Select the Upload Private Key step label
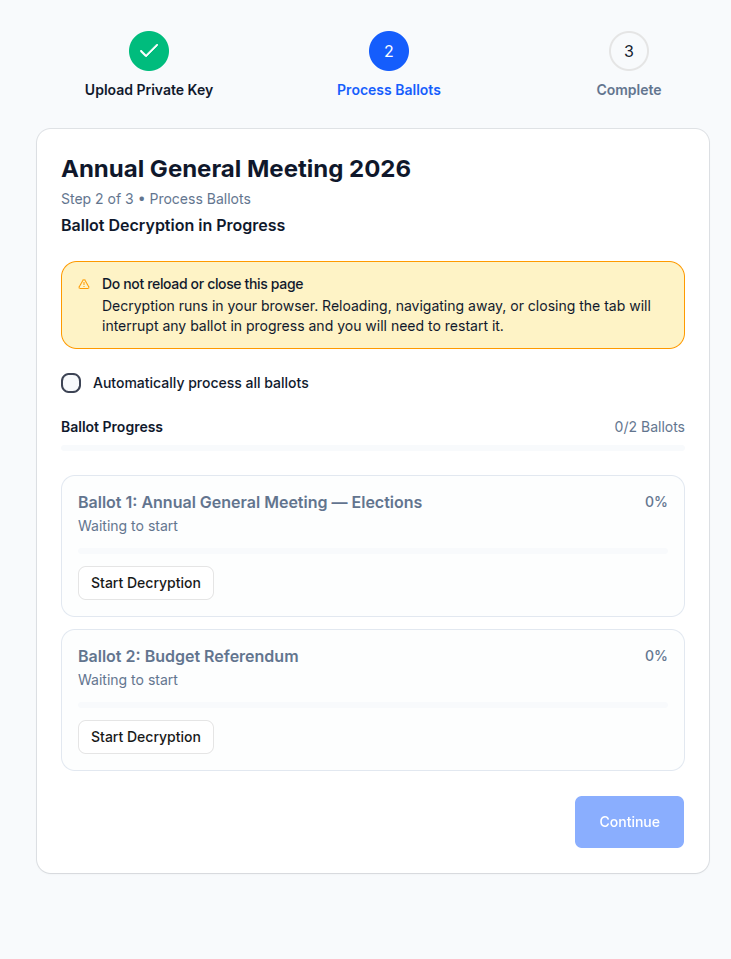The width and height of the screenshot is (731, 959). pos(149,90)
